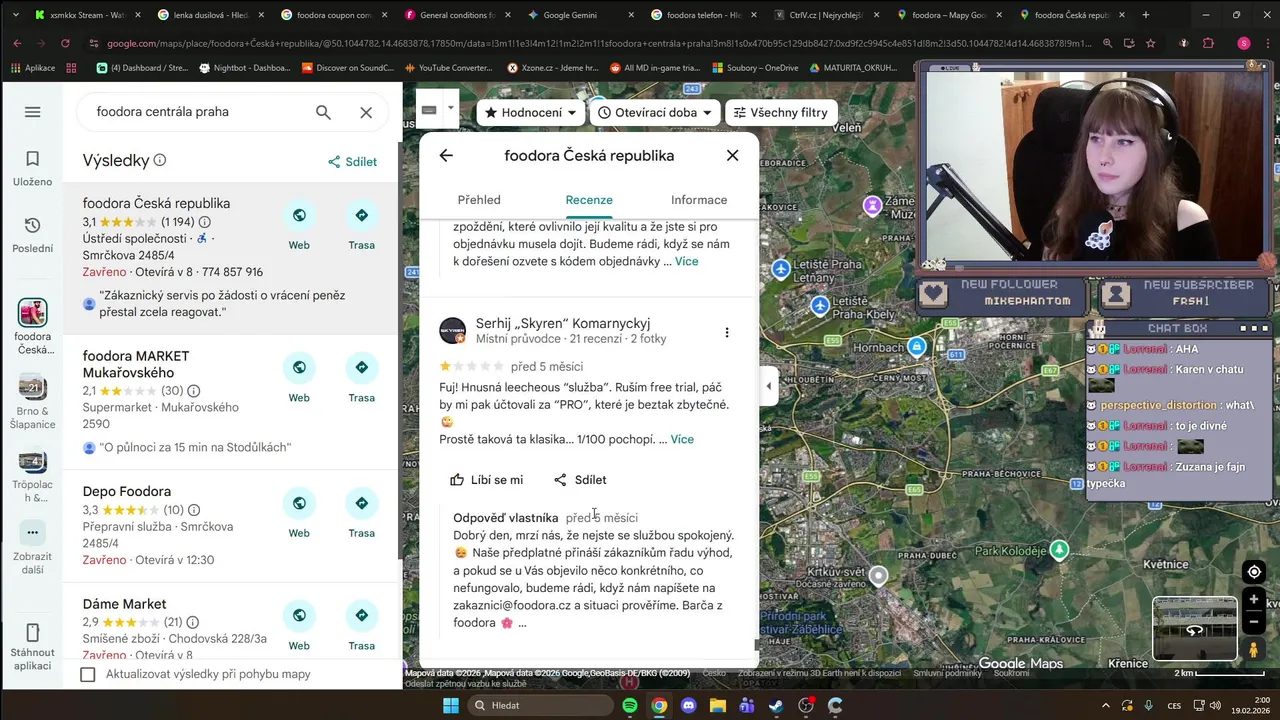Click the Park Koloděje map marker
Viewport: 1280px width, 720px height.
point(1059,549)
